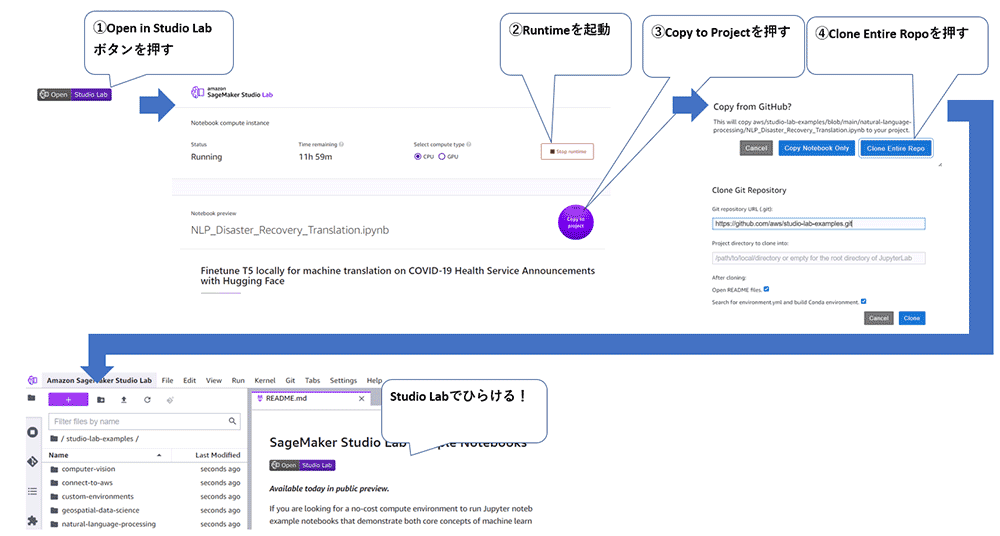
Task: Click the Git repository URL input field
Action: [818, 223]
